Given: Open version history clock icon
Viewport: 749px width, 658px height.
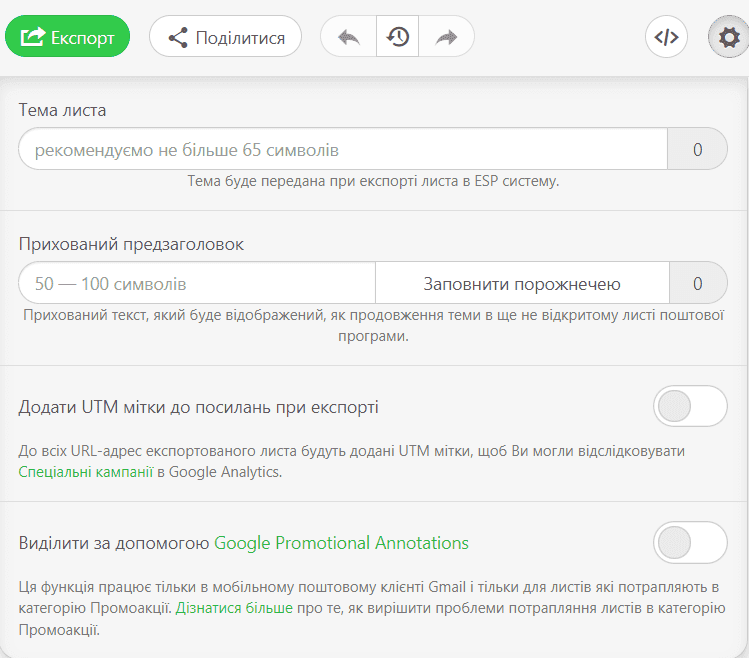Looking at the screenshot, I should pos(398,37).
